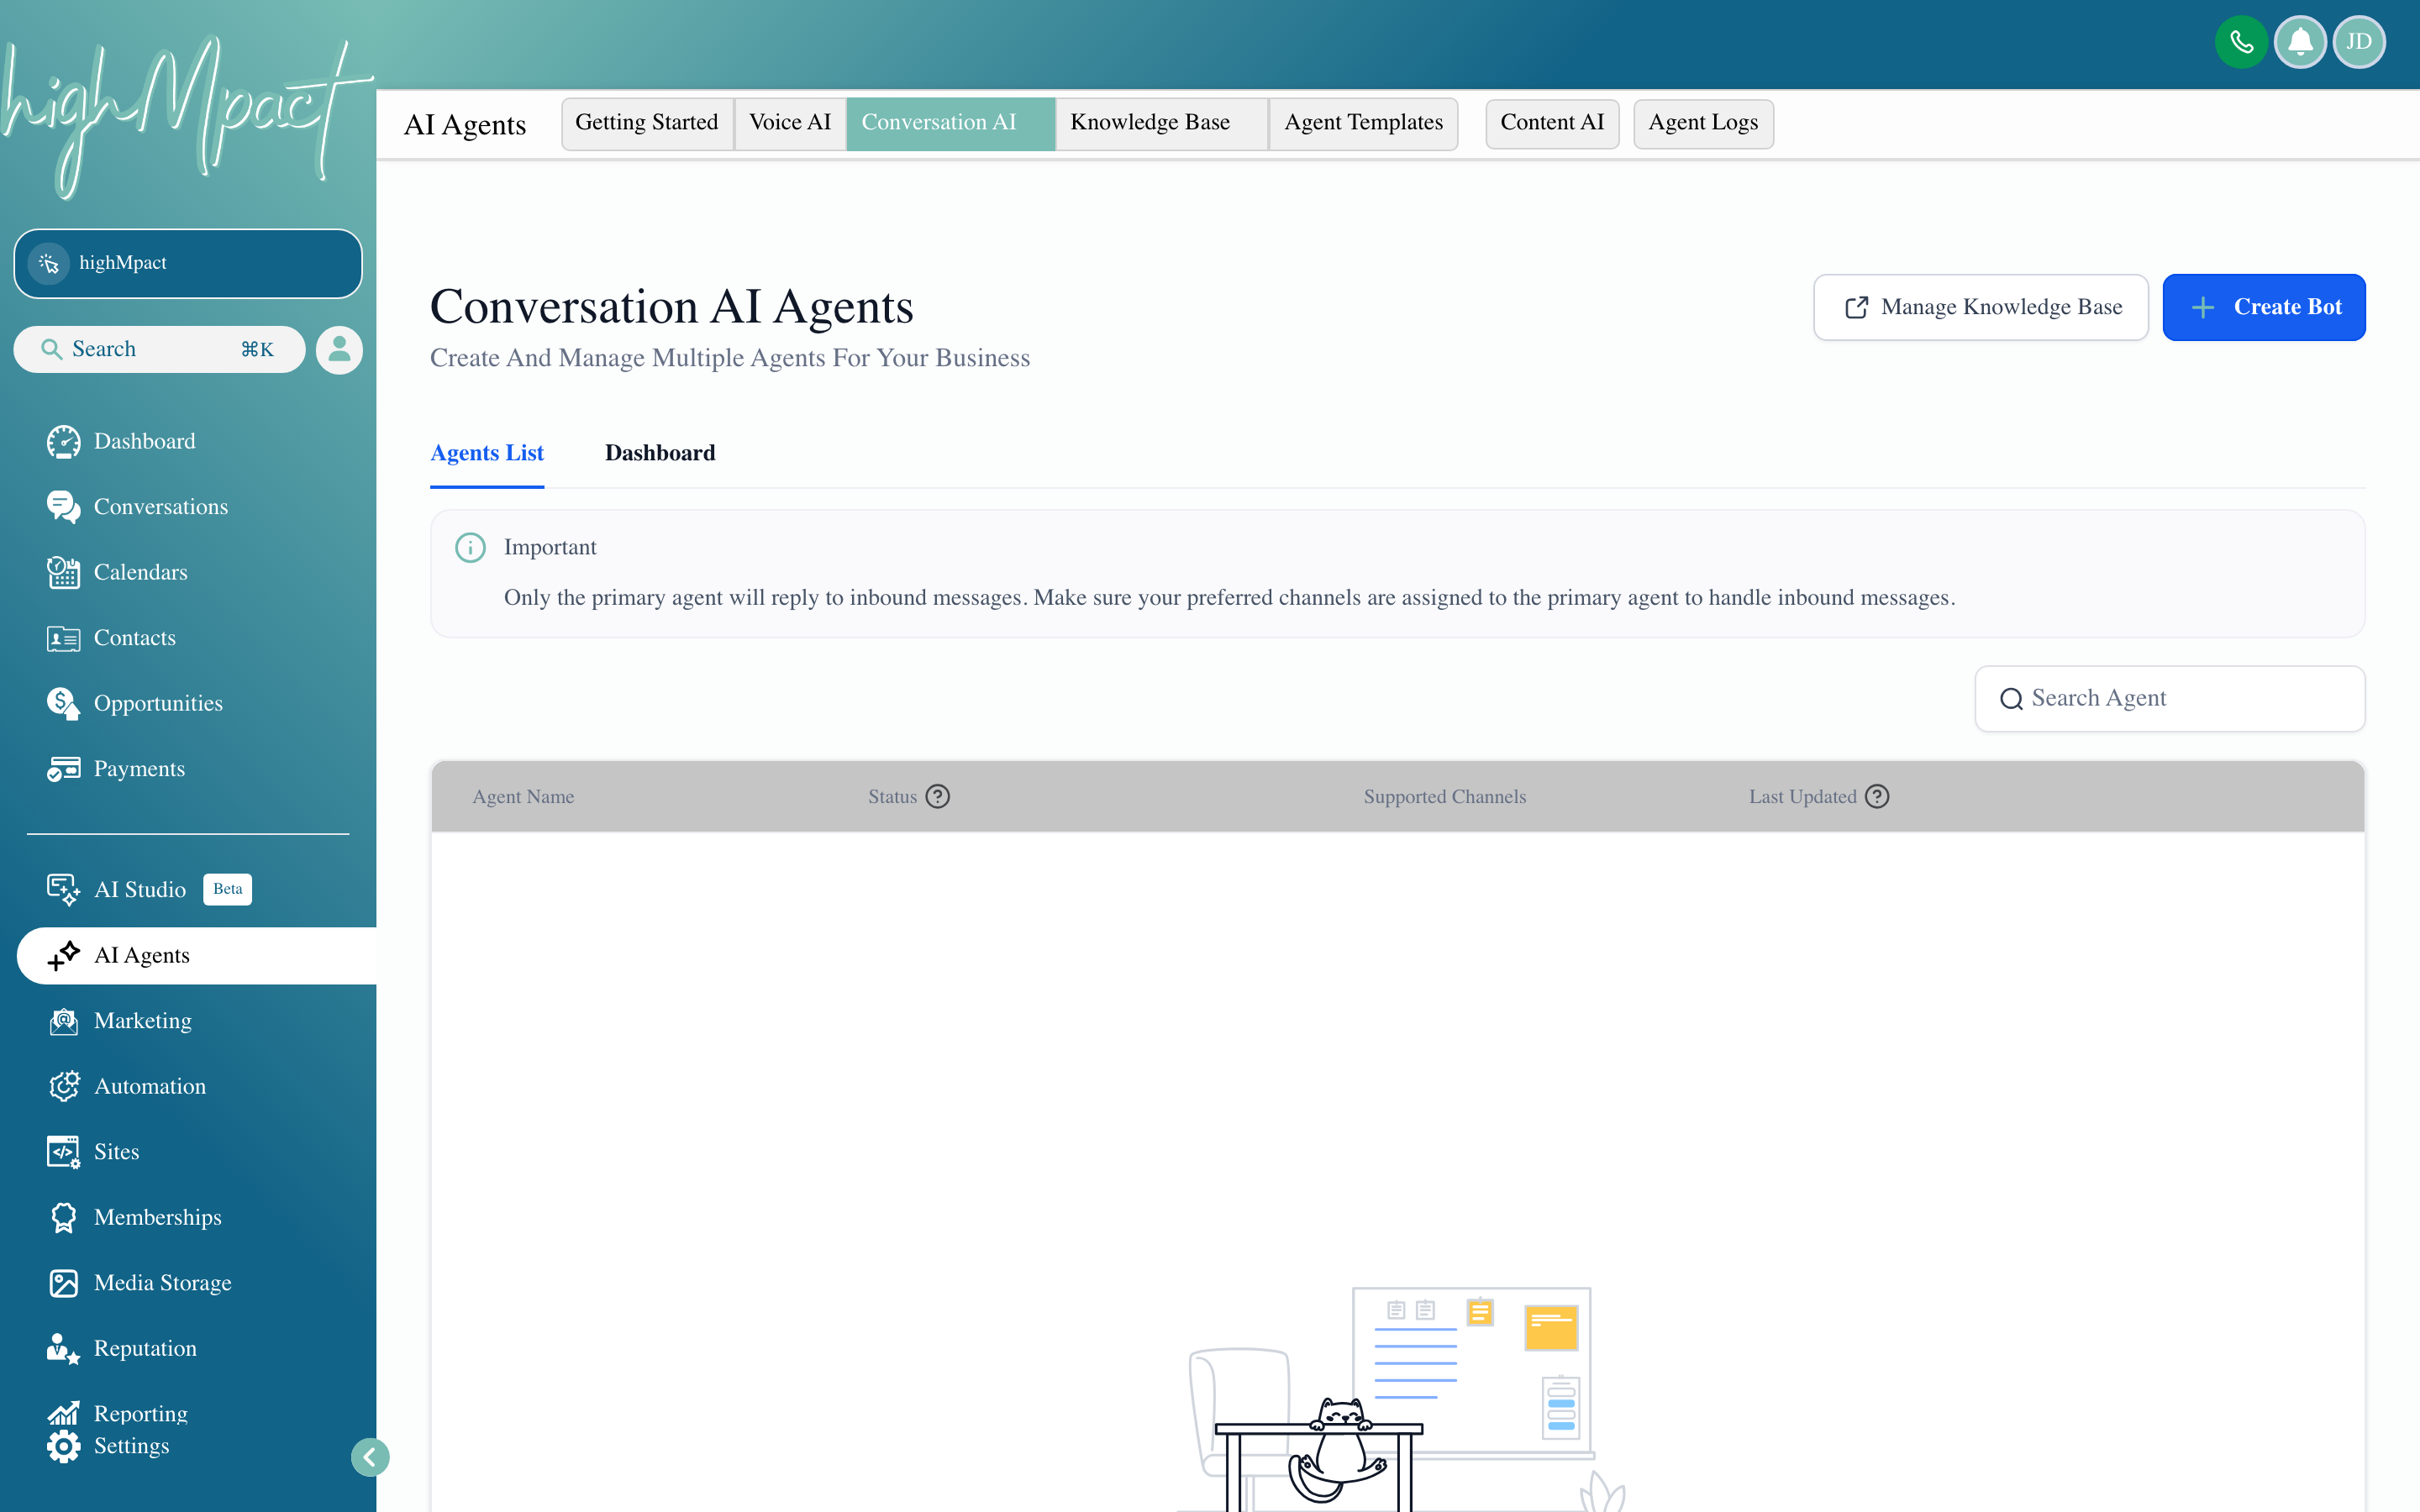Switch to the Dashboard sub-tab
This screenshot has height=1512, width=2420.
(x=660, y=453)
